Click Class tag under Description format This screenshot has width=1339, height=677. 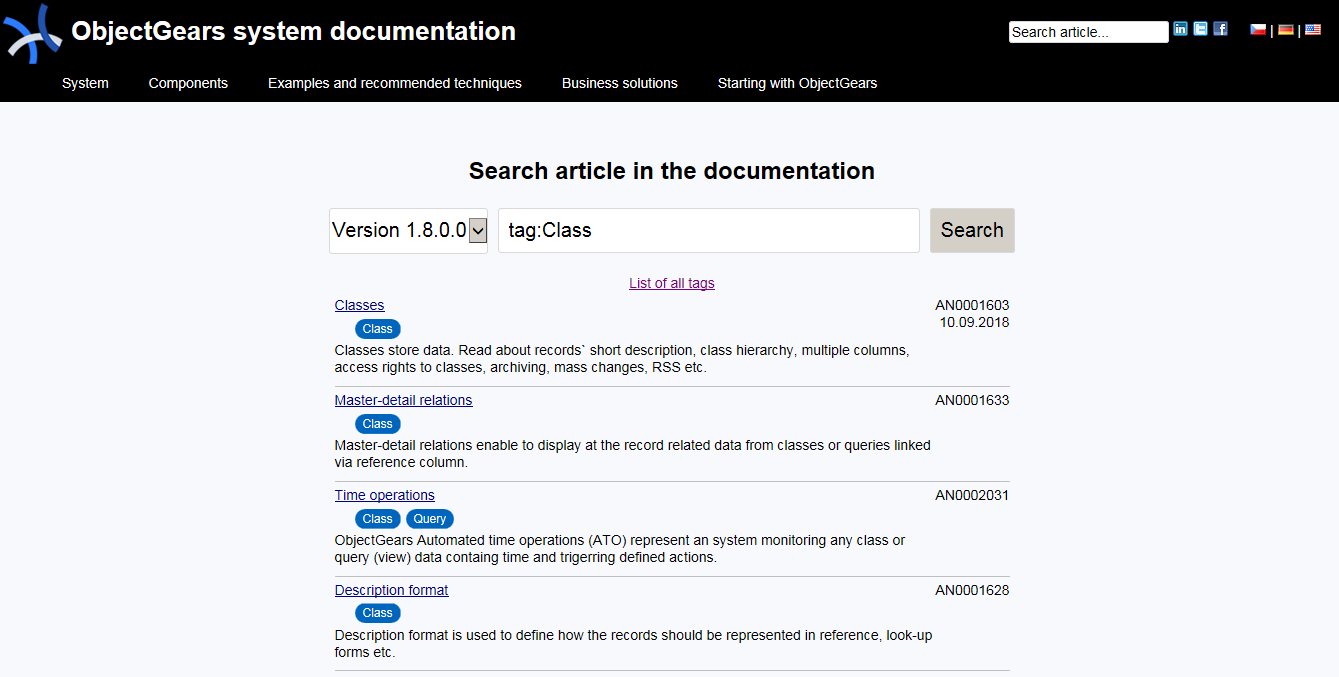pos(378,613)
